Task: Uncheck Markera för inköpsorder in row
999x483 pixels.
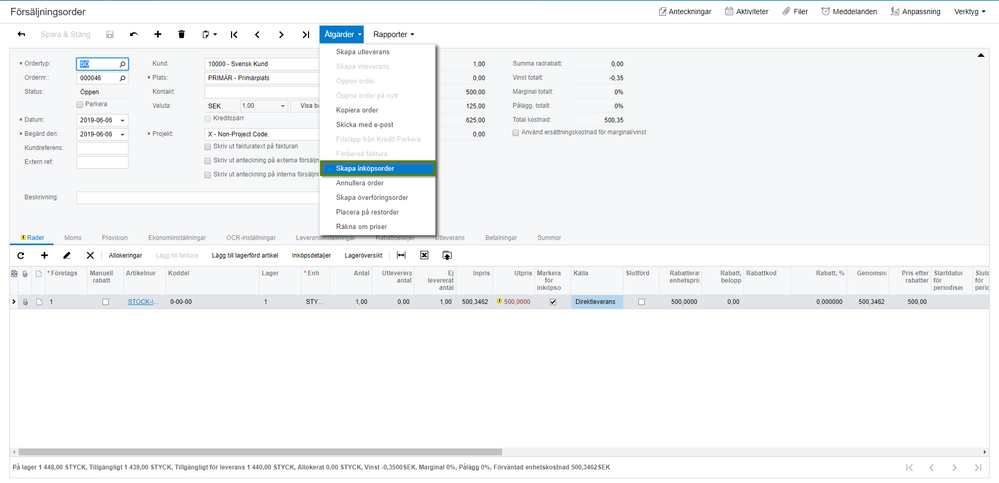Action: (553, 302)
